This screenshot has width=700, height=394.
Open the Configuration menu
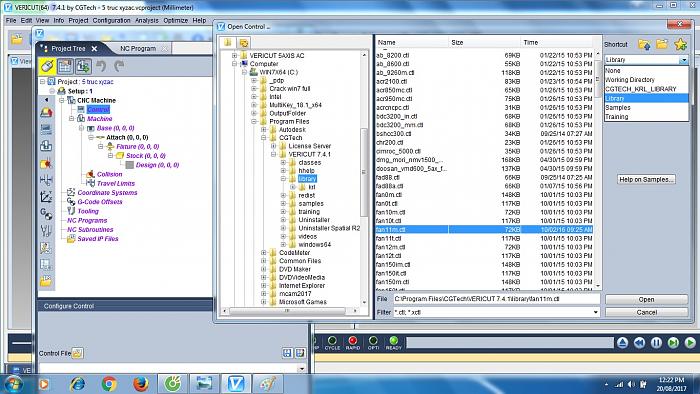click(x=112, y=21)
